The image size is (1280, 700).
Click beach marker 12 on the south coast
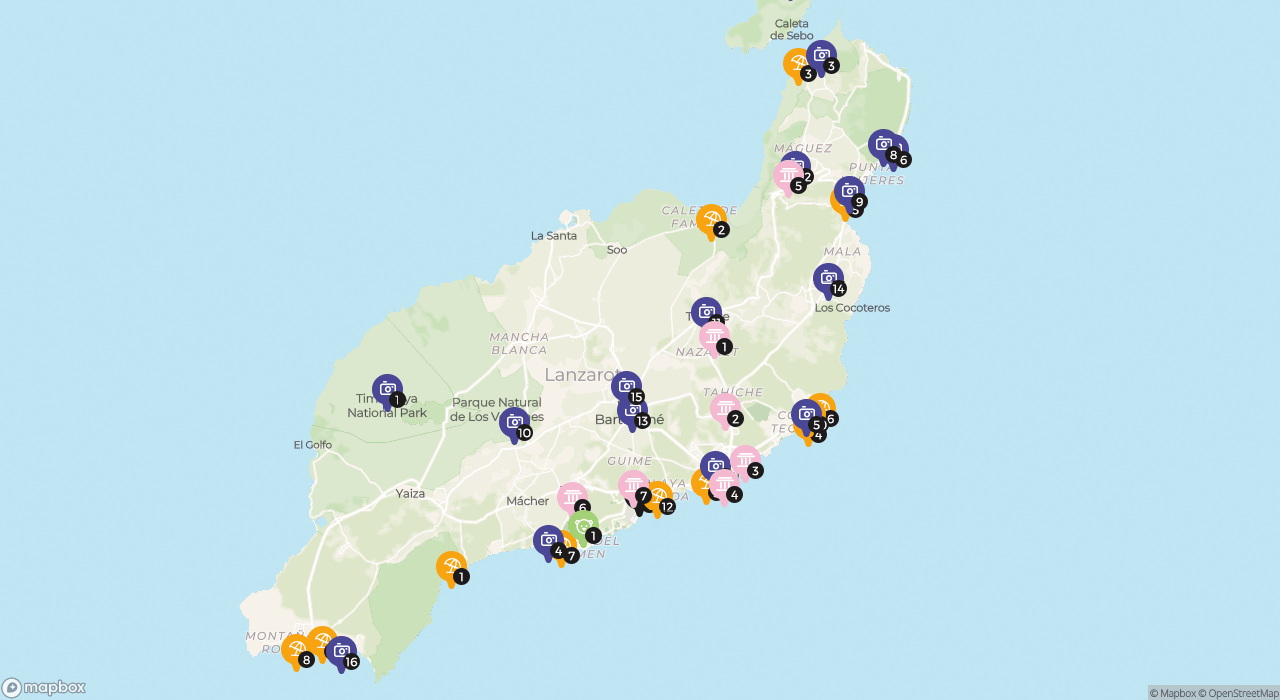coord(658,496)
